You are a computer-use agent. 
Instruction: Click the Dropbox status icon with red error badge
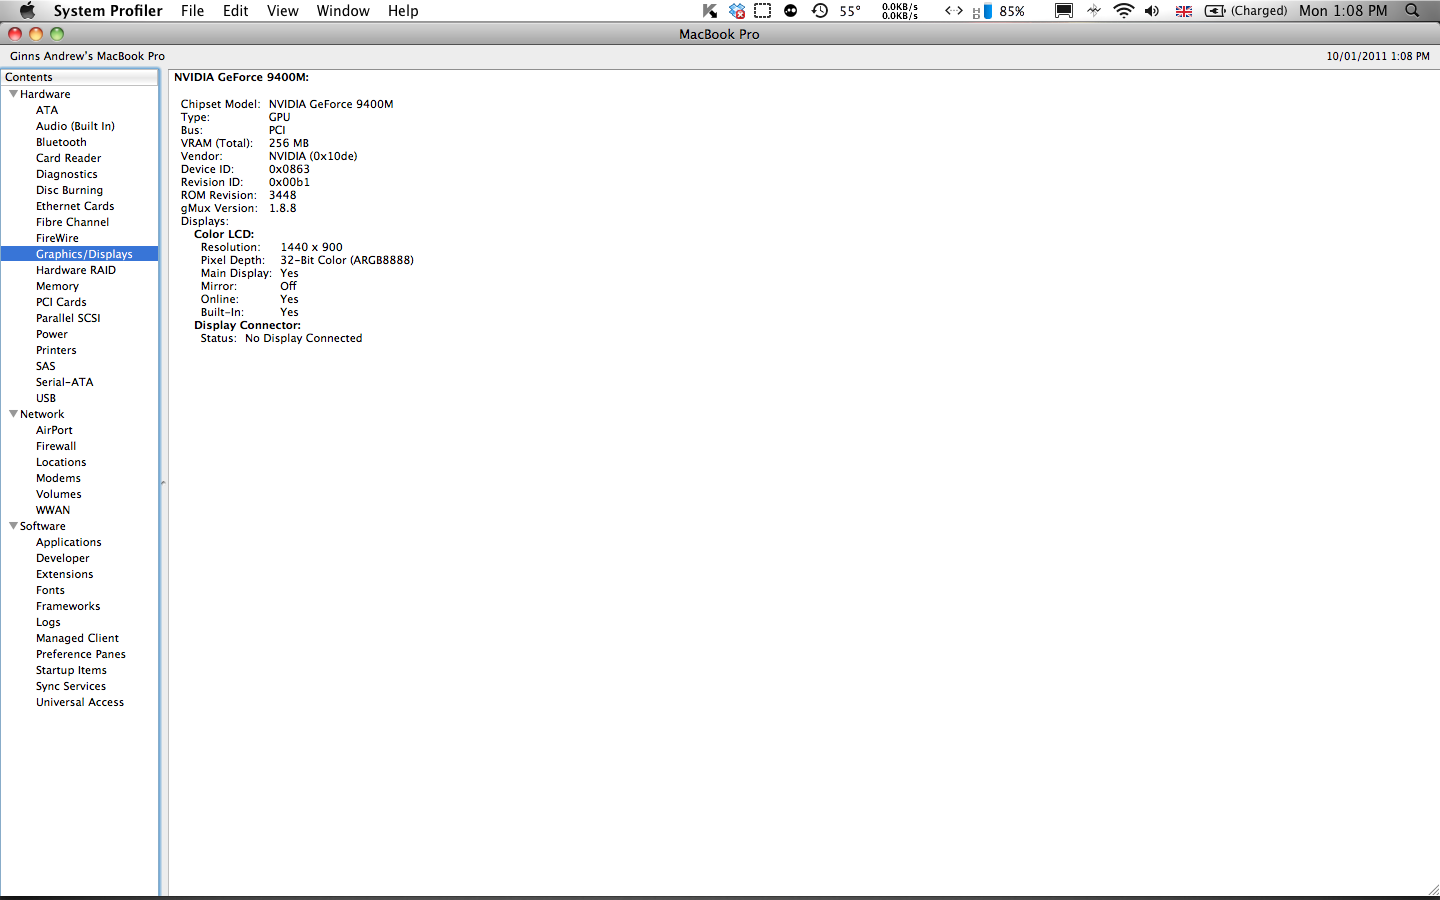click(737, 11)
